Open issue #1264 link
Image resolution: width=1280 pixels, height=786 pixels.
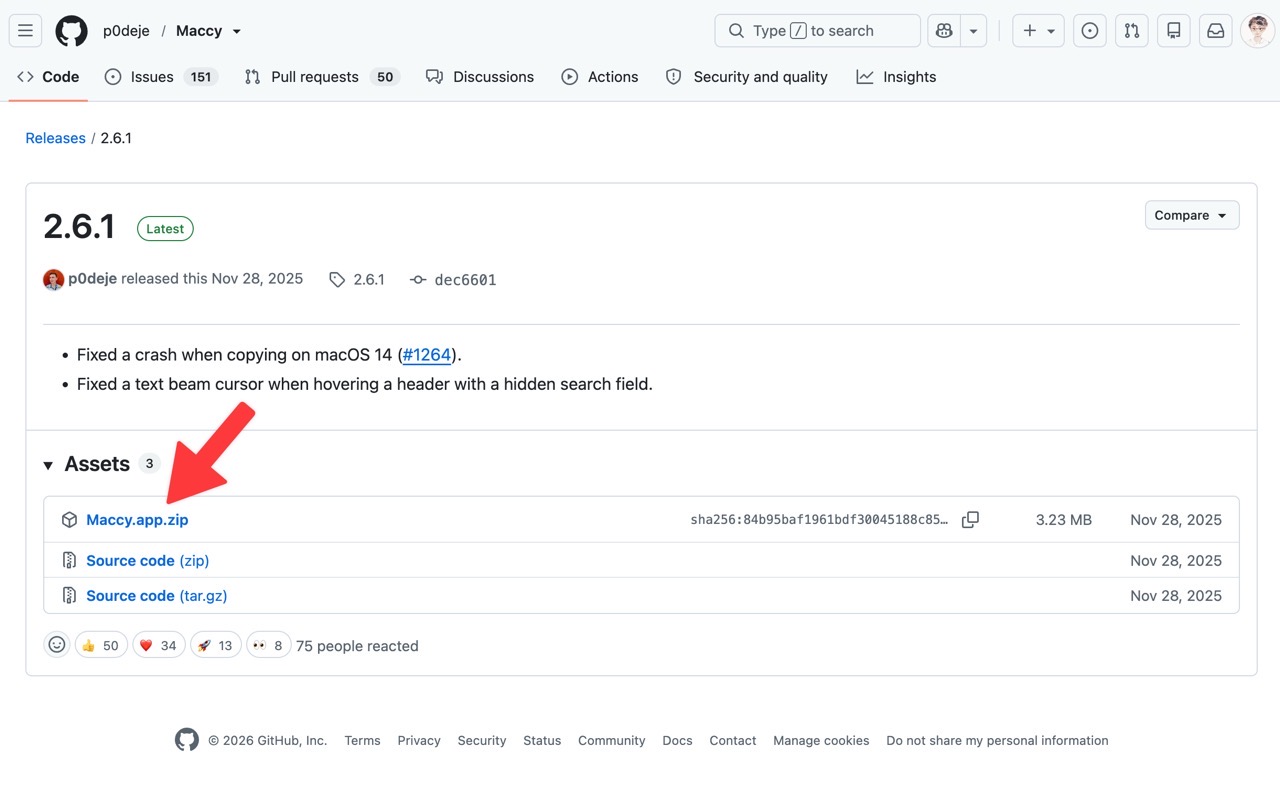(x=427, y=355)
